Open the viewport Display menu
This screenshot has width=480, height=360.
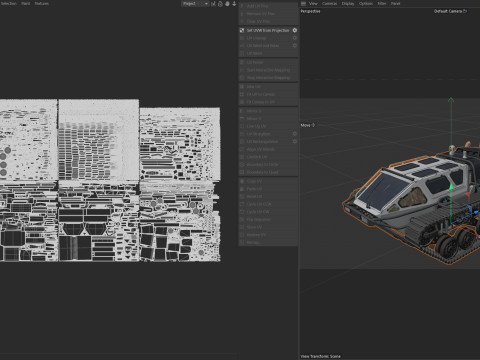[348, 3]
